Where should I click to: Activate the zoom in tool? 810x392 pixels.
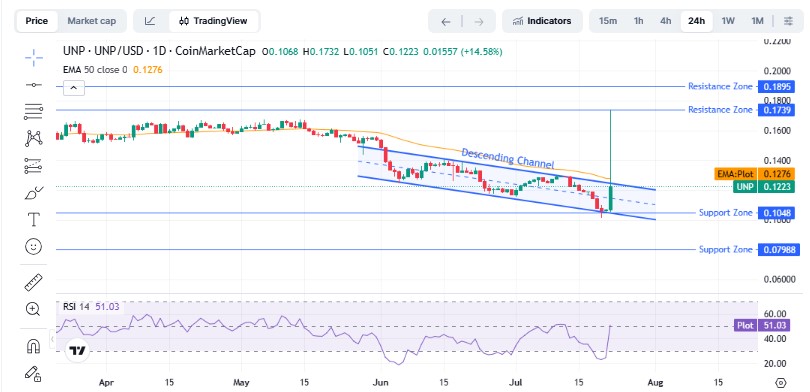[34, 309]
